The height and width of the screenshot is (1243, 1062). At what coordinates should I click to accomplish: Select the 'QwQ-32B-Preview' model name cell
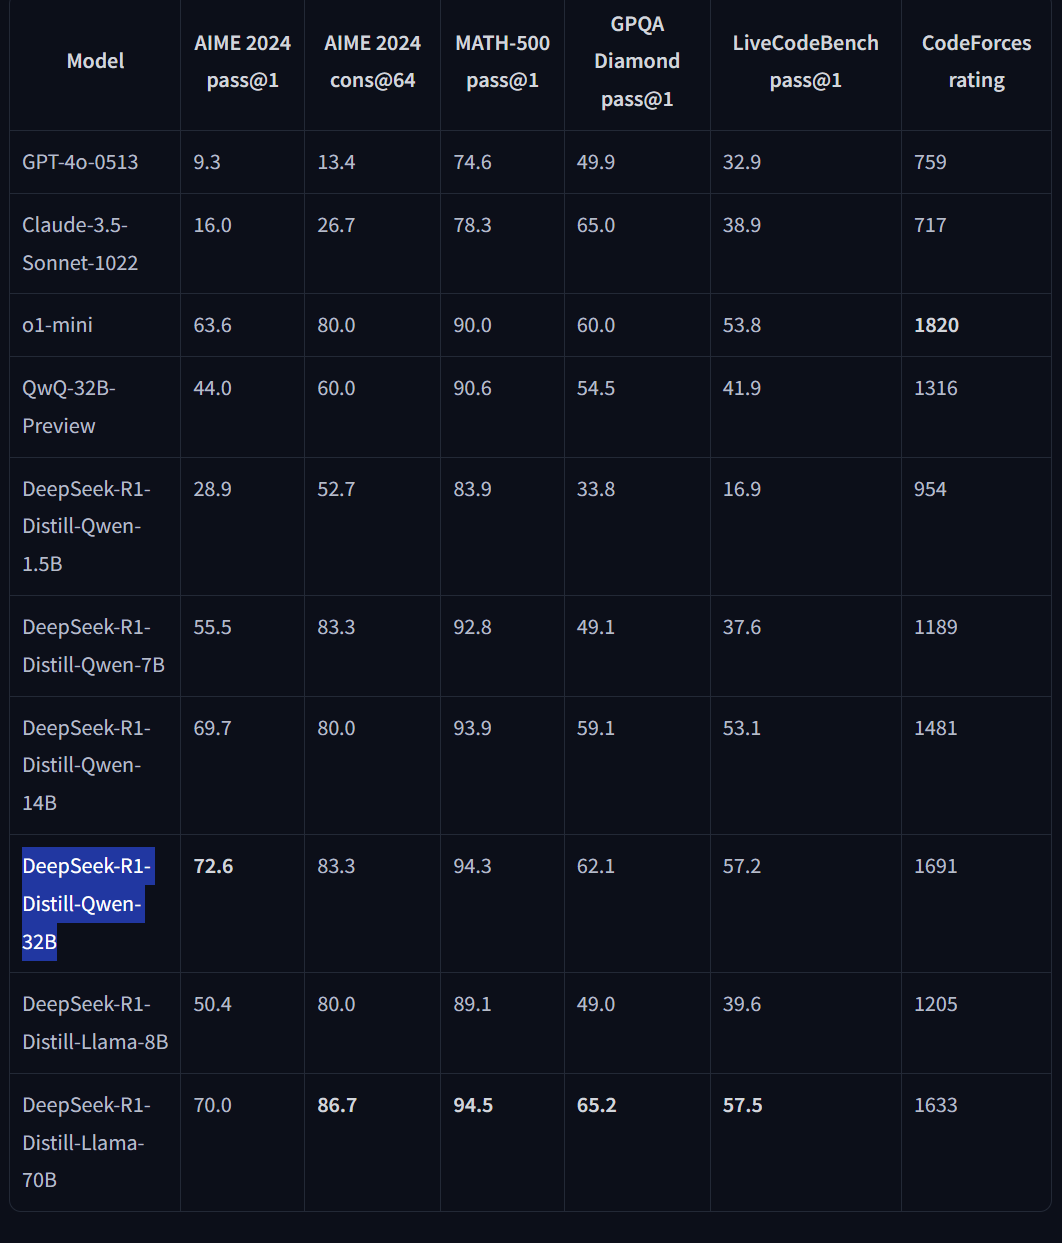pyautogui.click(x=95, y=407)
